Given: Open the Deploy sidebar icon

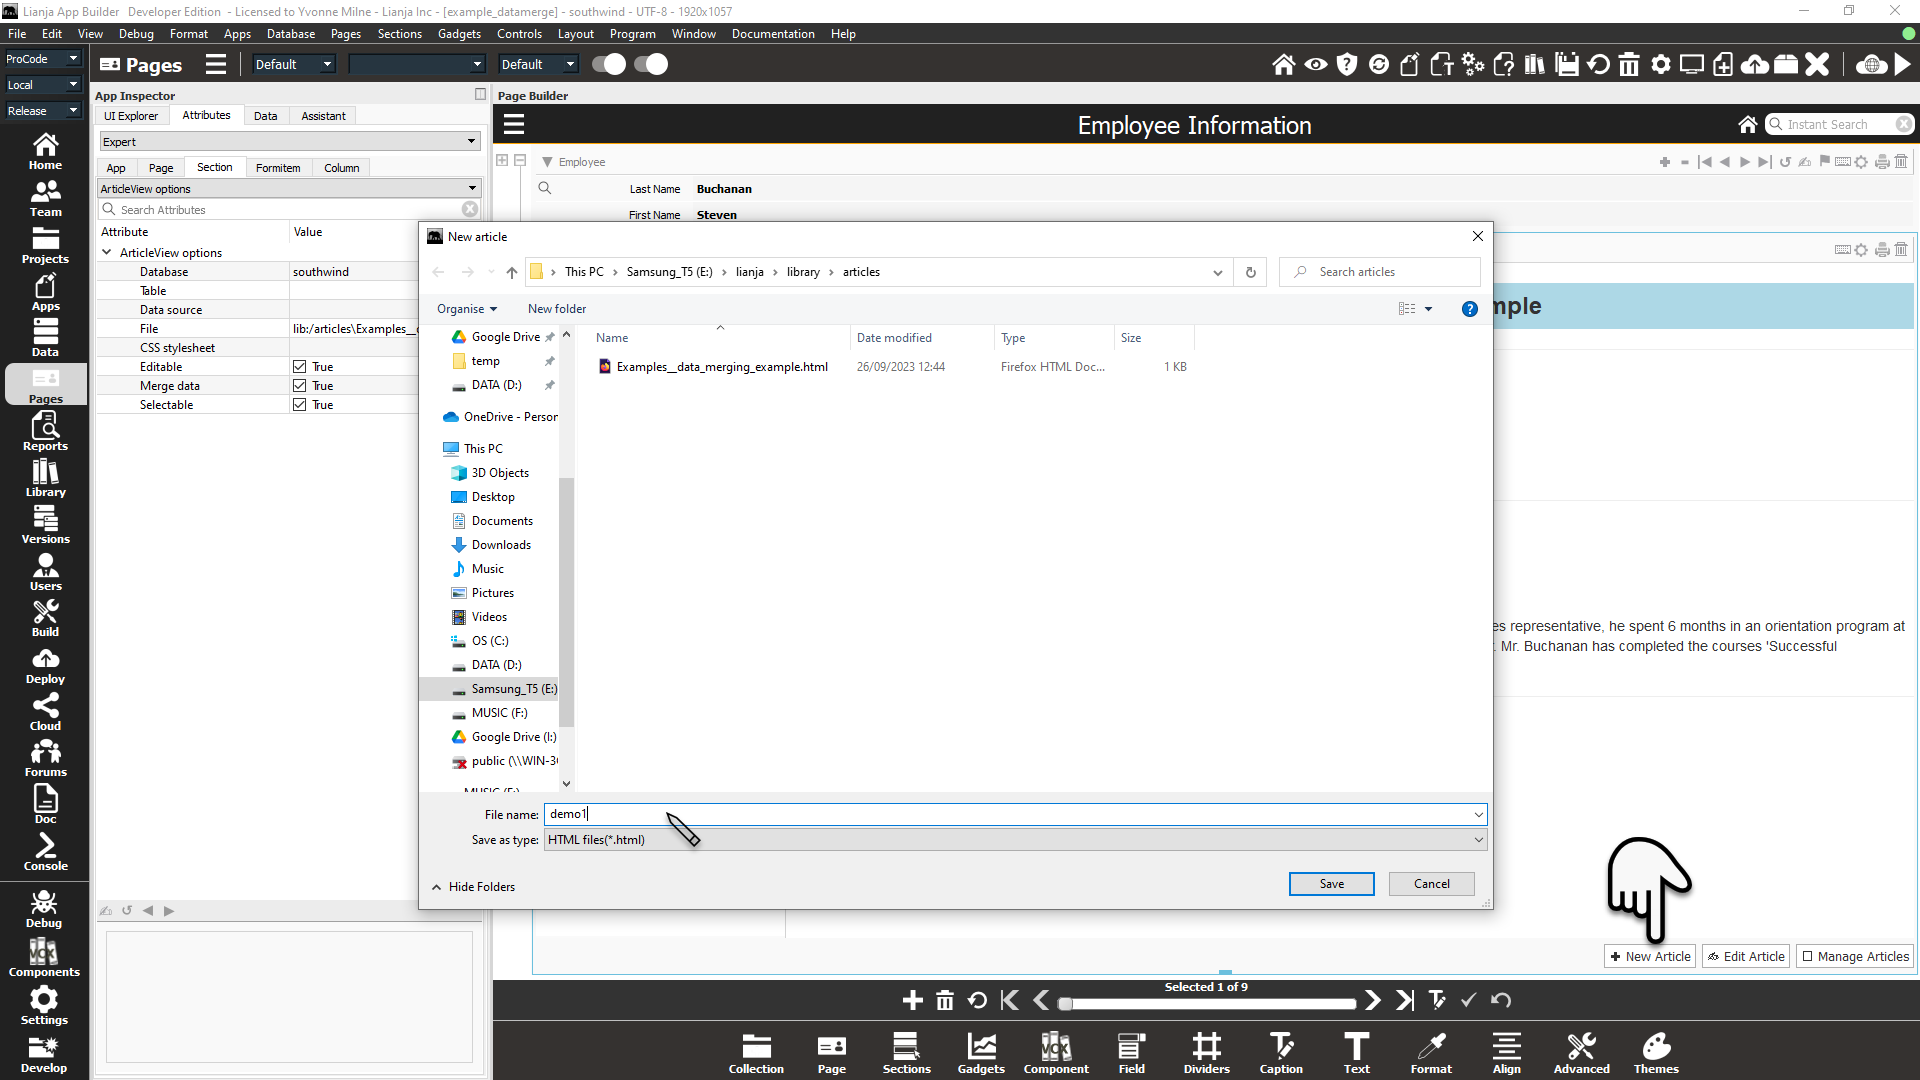Looking at the screenshot, I should click(x=45, y=665).
